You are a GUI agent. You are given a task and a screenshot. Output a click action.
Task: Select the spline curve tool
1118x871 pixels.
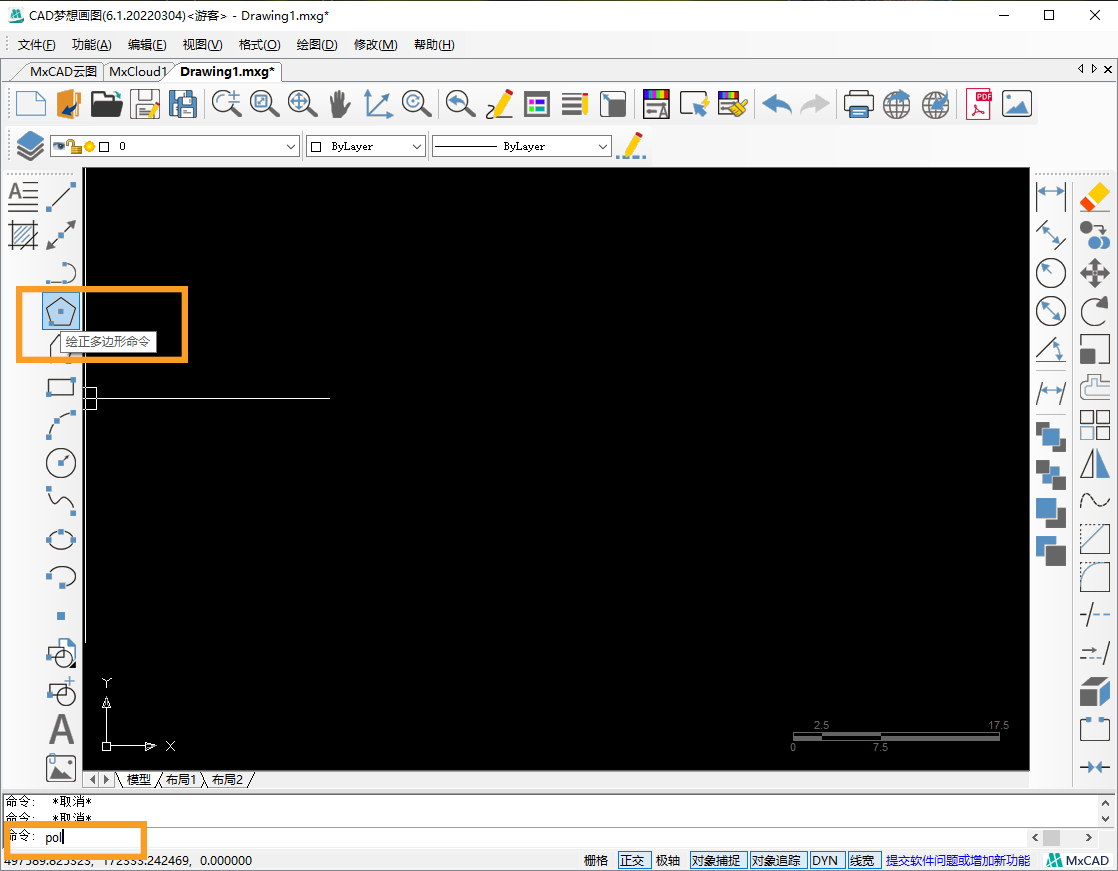[61, 501]
